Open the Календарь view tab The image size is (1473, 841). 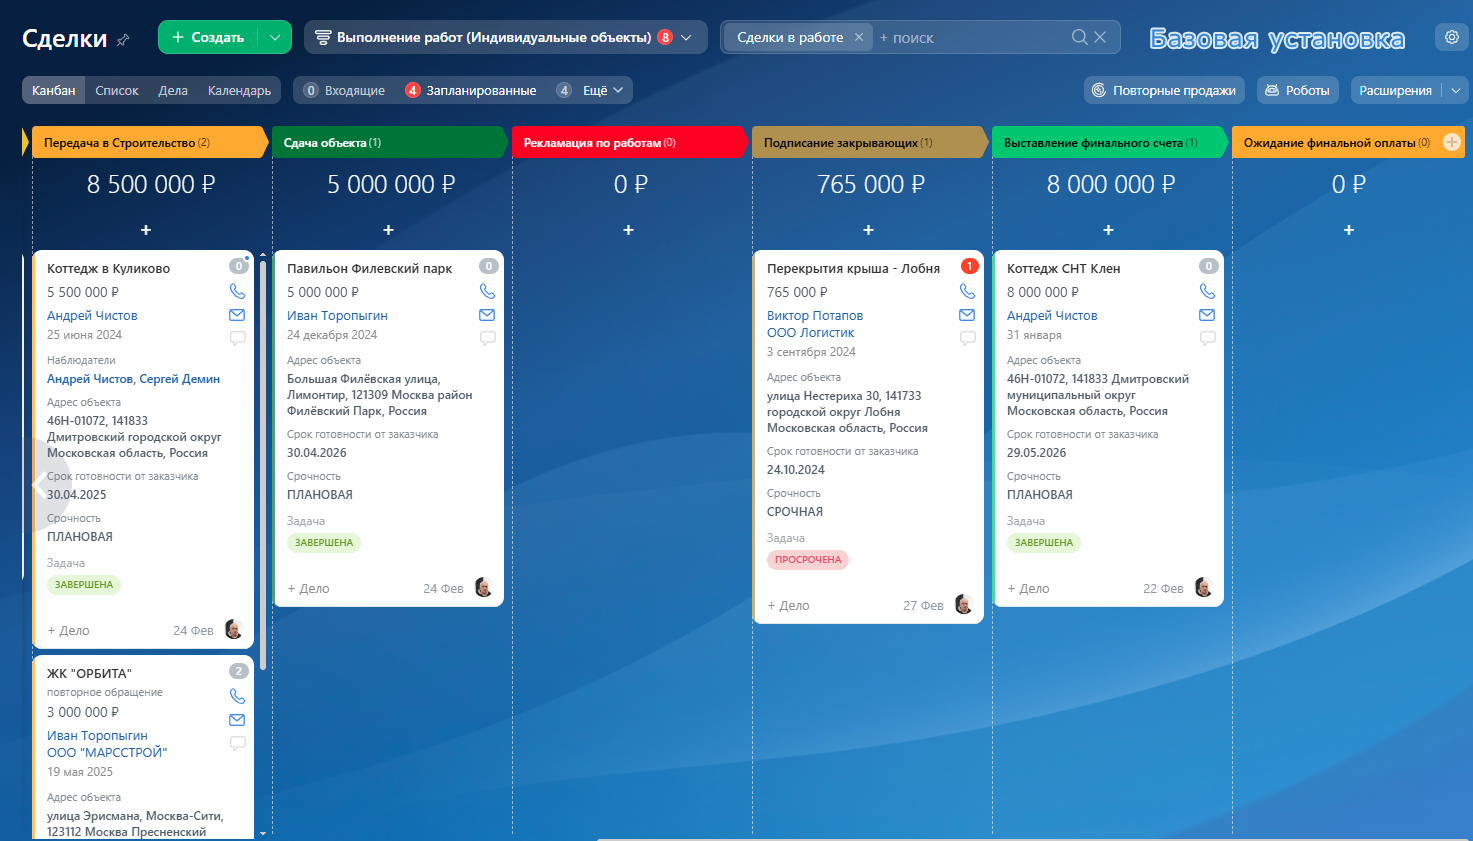[239, 90]
